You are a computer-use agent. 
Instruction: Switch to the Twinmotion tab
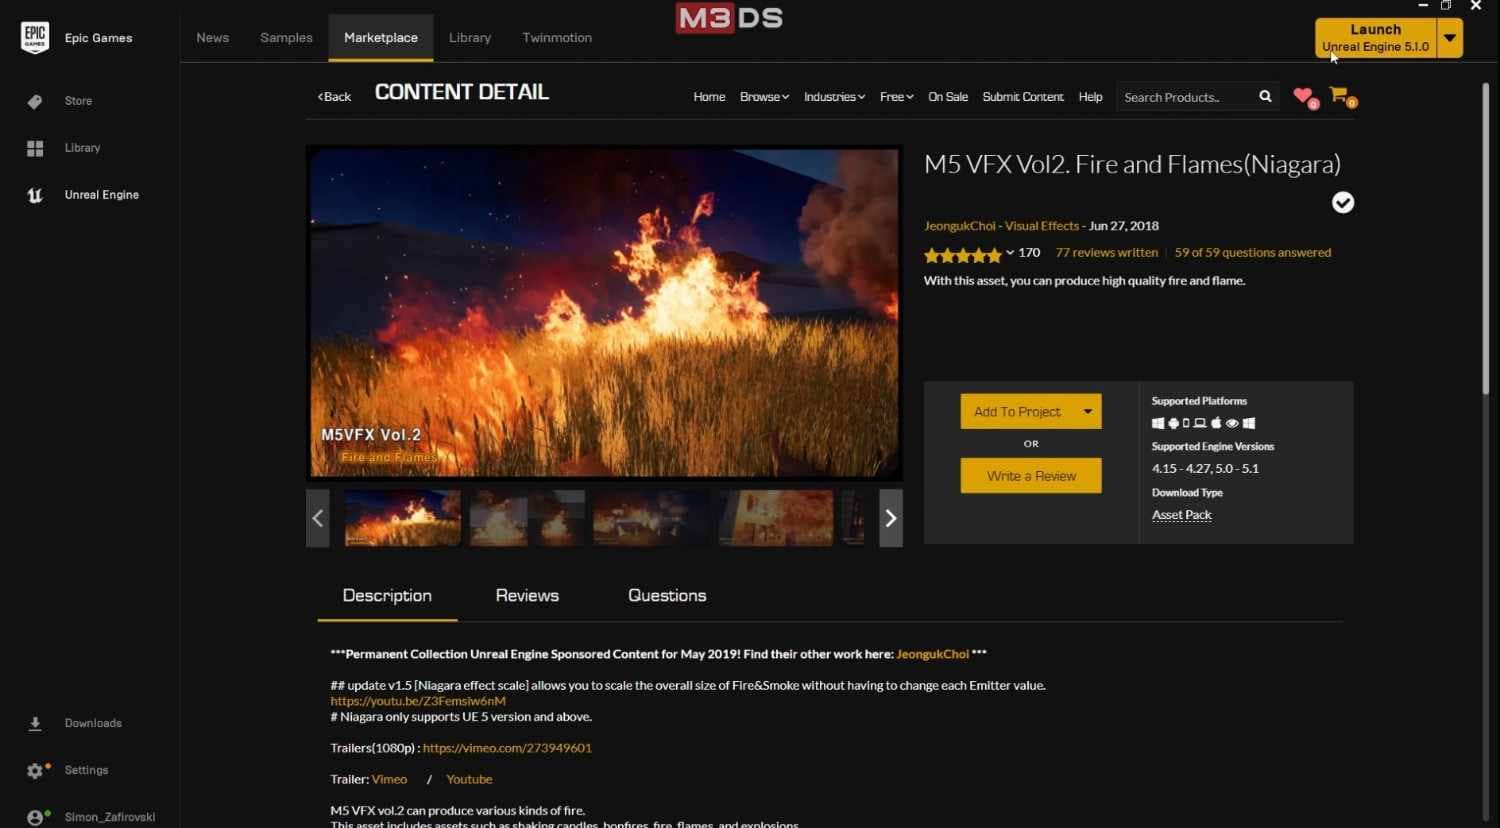point(557,38)
